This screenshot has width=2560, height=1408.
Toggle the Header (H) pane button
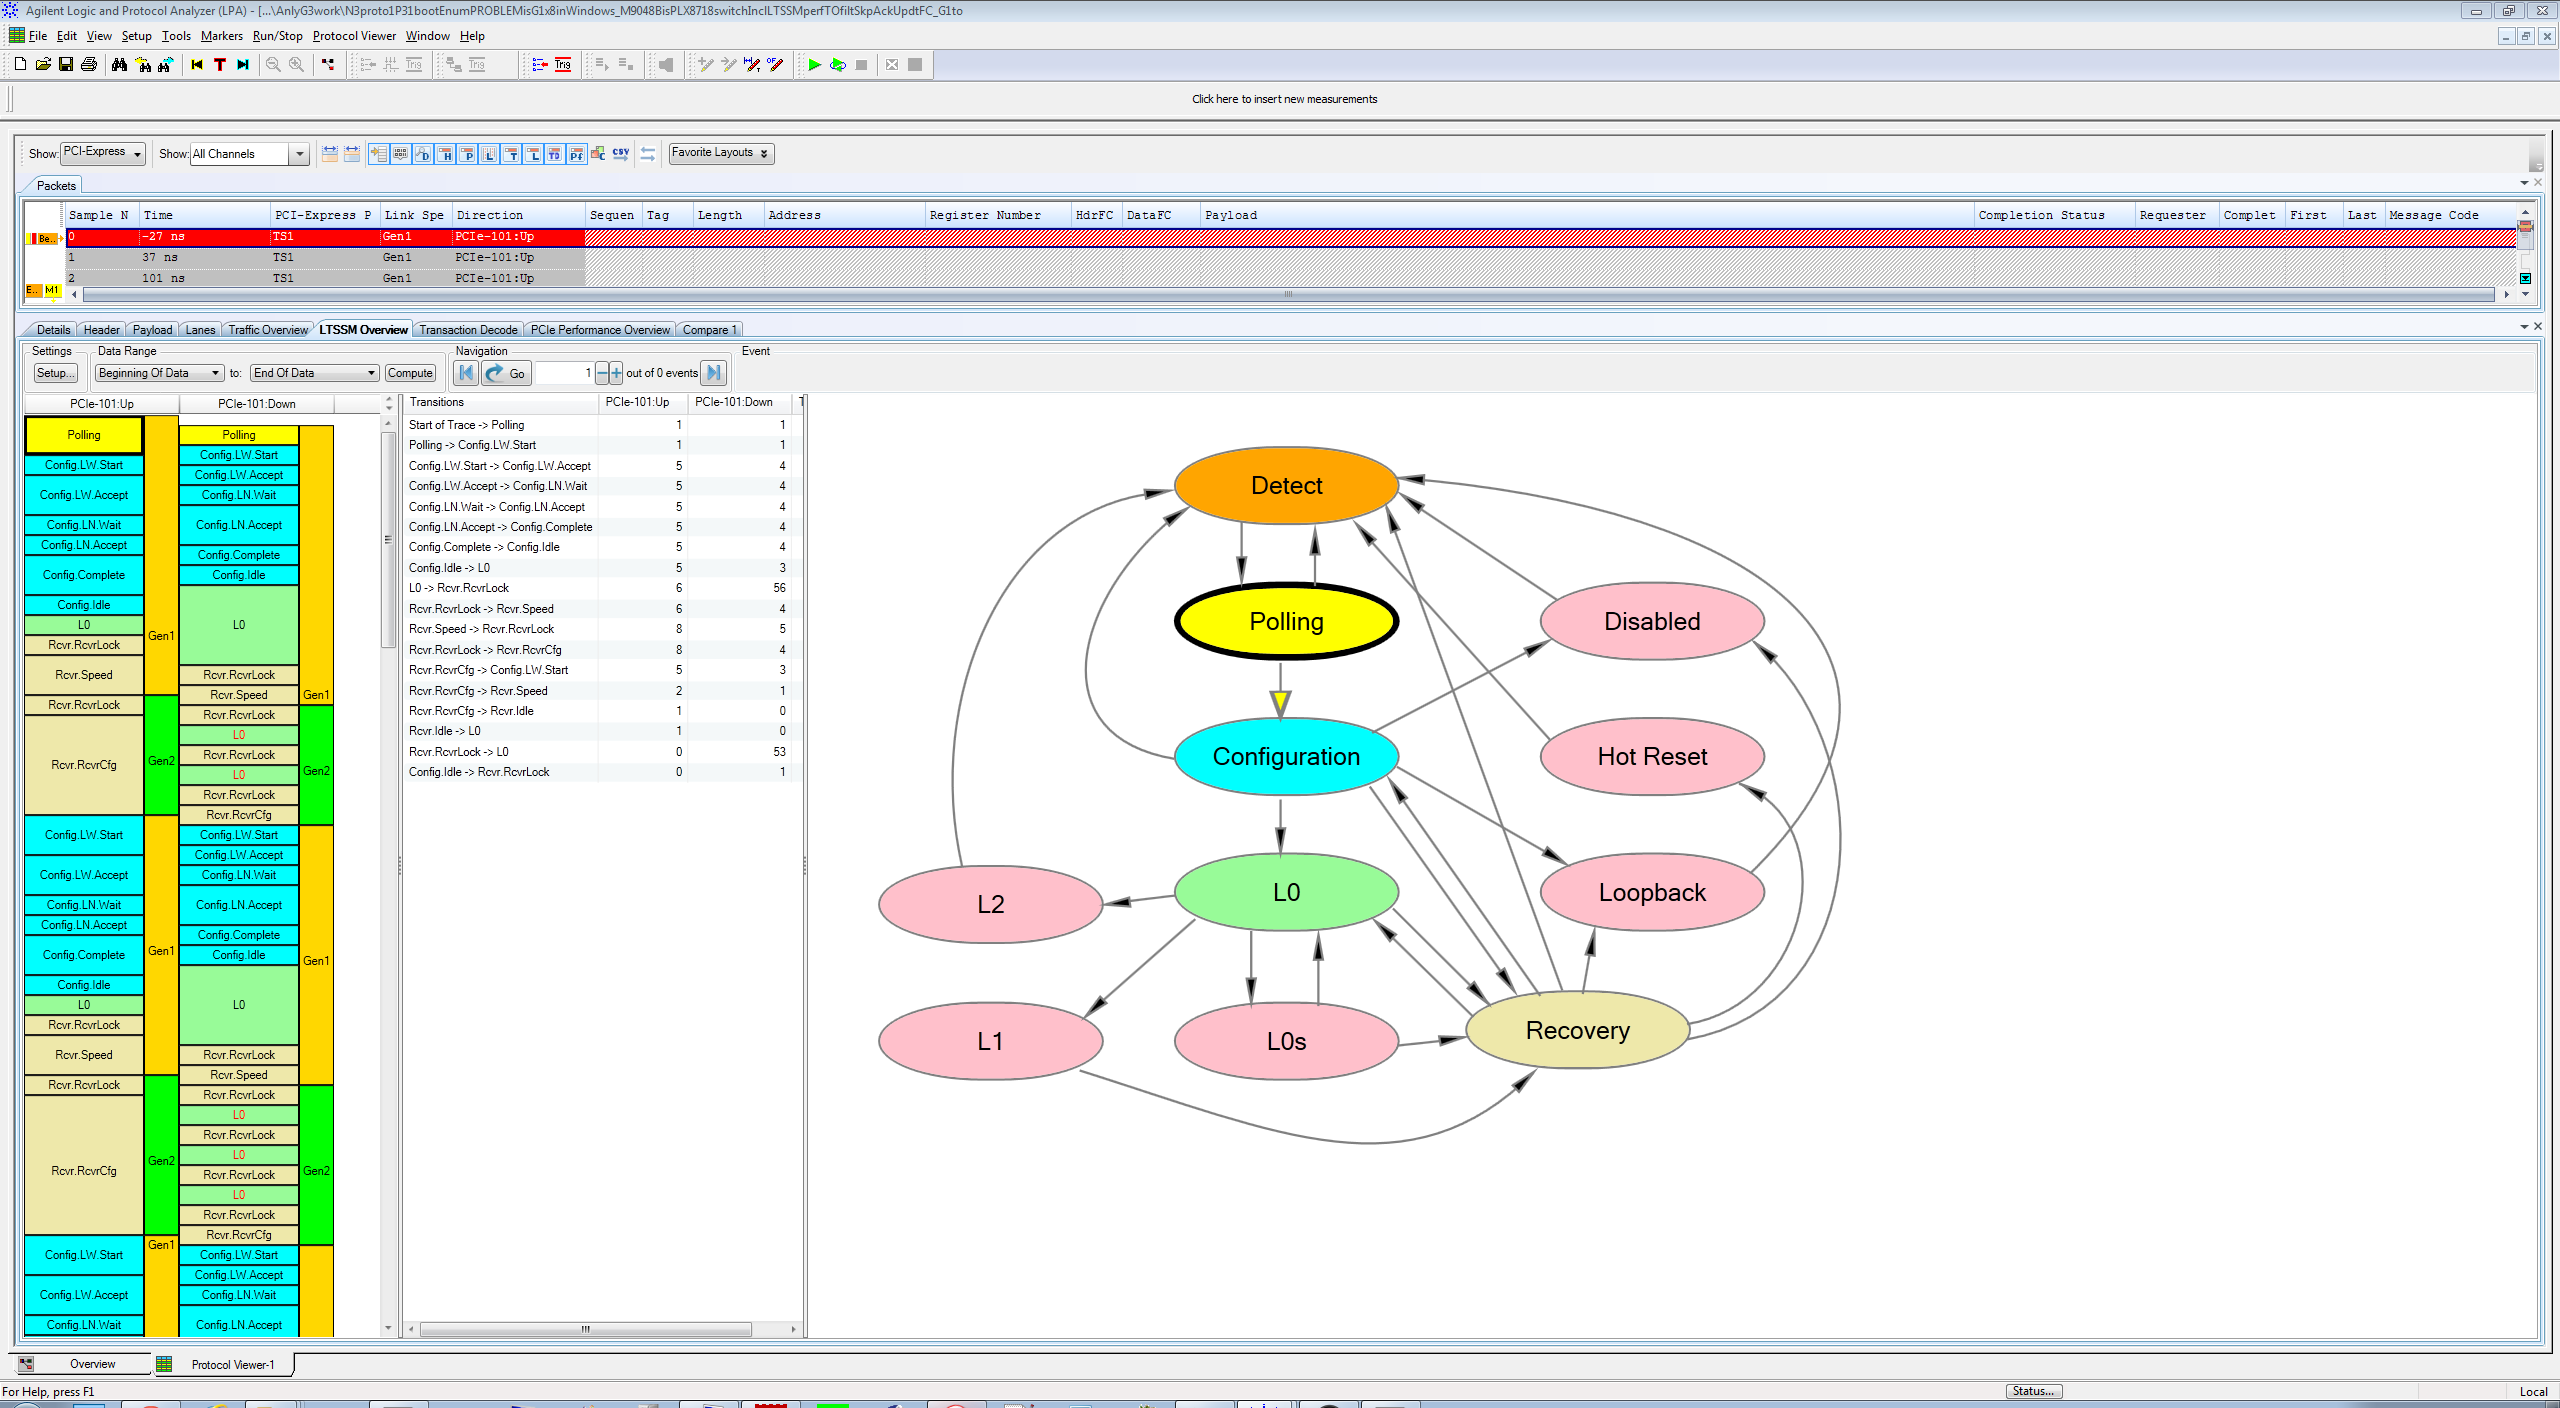point(445,154)
